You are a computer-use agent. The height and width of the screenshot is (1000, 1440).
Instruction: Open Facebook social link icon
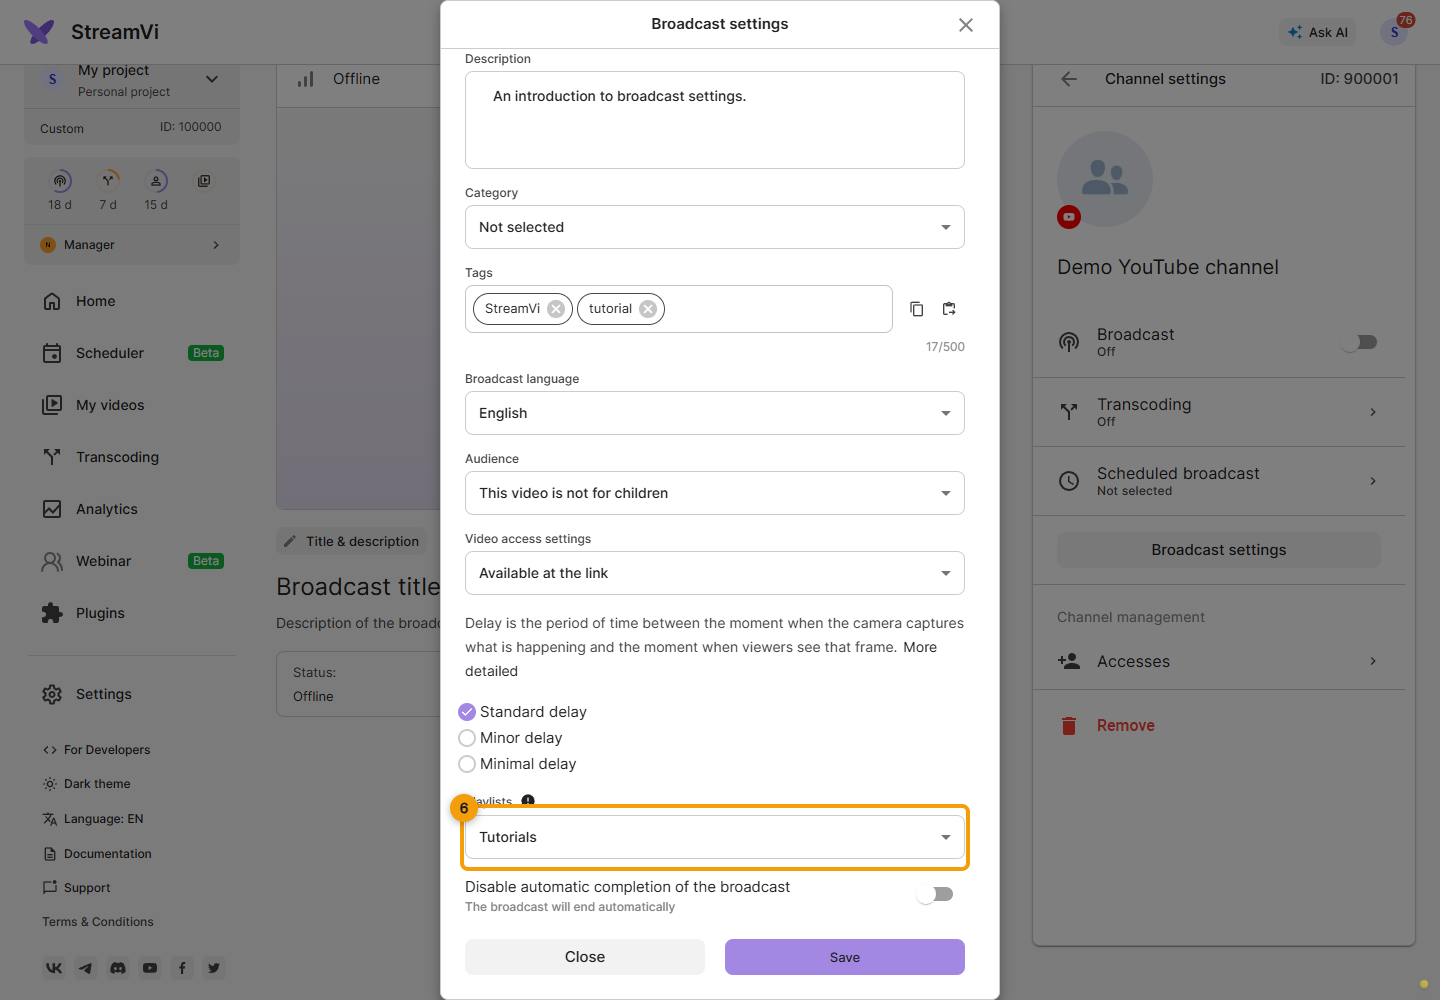pyautogui.click(x=182, y=968)
